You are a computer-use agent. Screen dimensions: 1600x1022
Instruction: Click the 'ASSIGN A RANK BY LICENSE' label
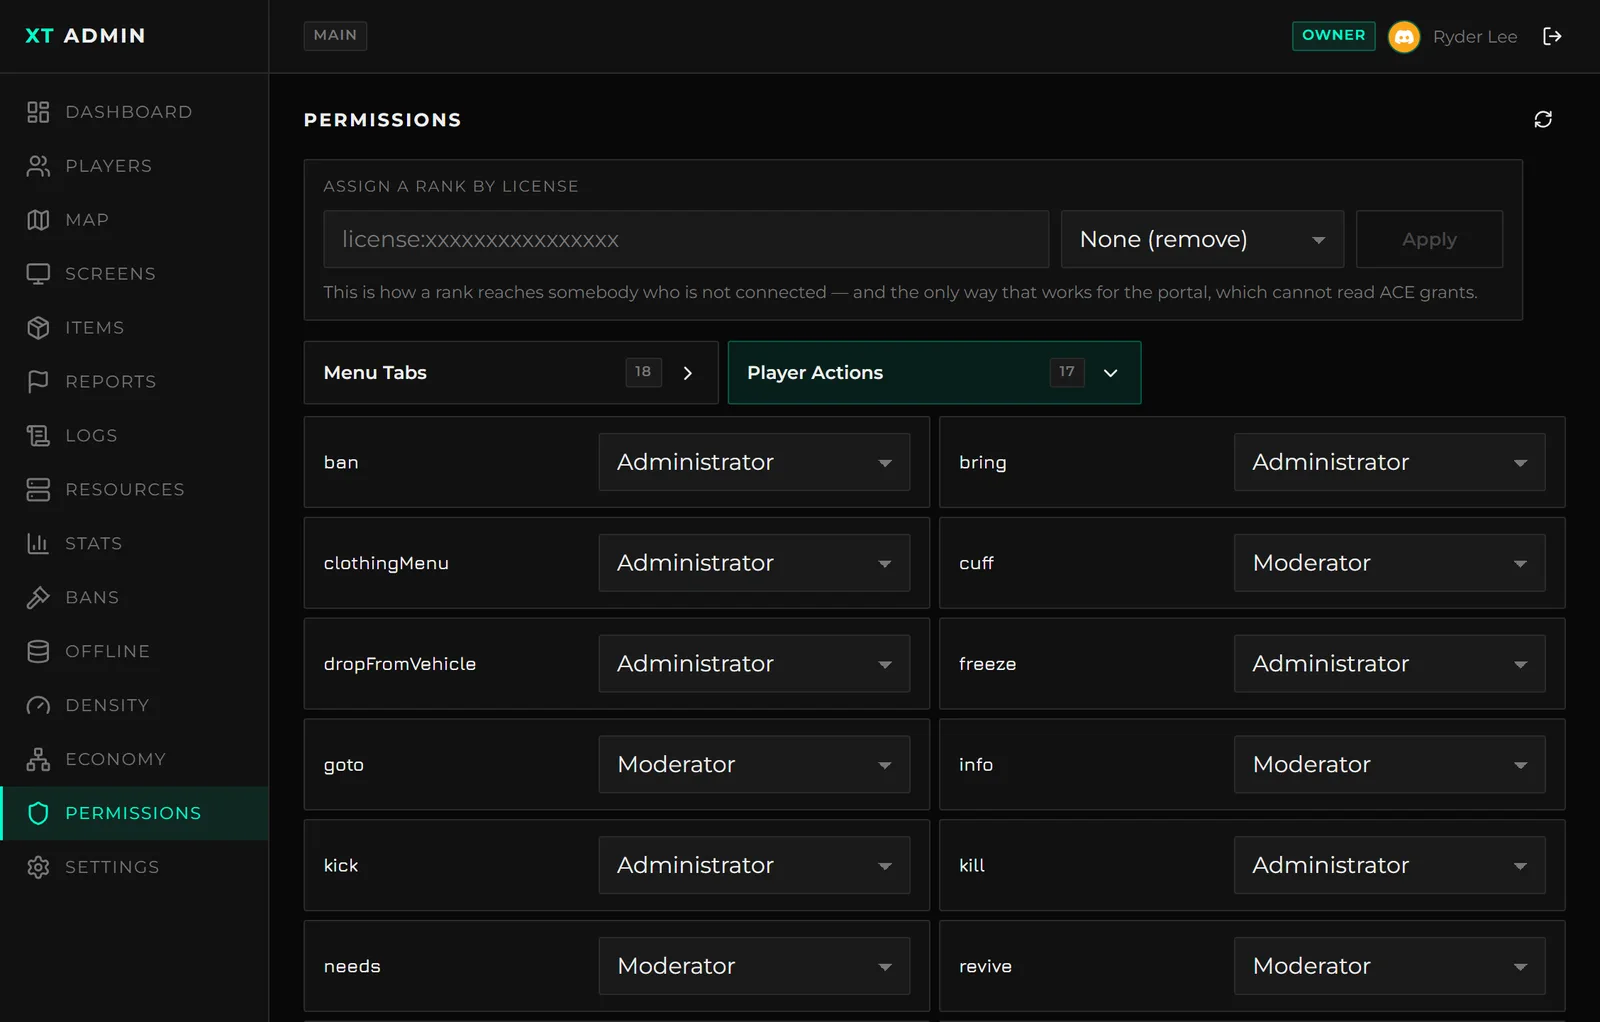[x=451, y=186]
